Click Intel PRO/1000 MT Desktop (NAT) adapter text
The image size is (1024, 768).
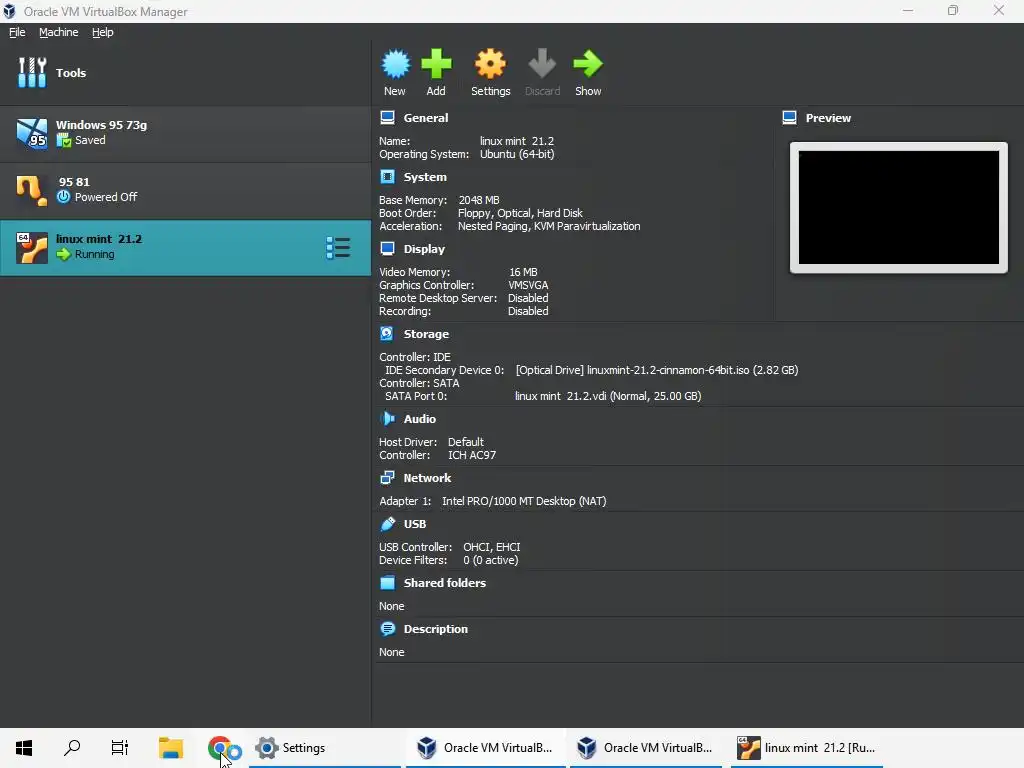click(x=524, y=501)
